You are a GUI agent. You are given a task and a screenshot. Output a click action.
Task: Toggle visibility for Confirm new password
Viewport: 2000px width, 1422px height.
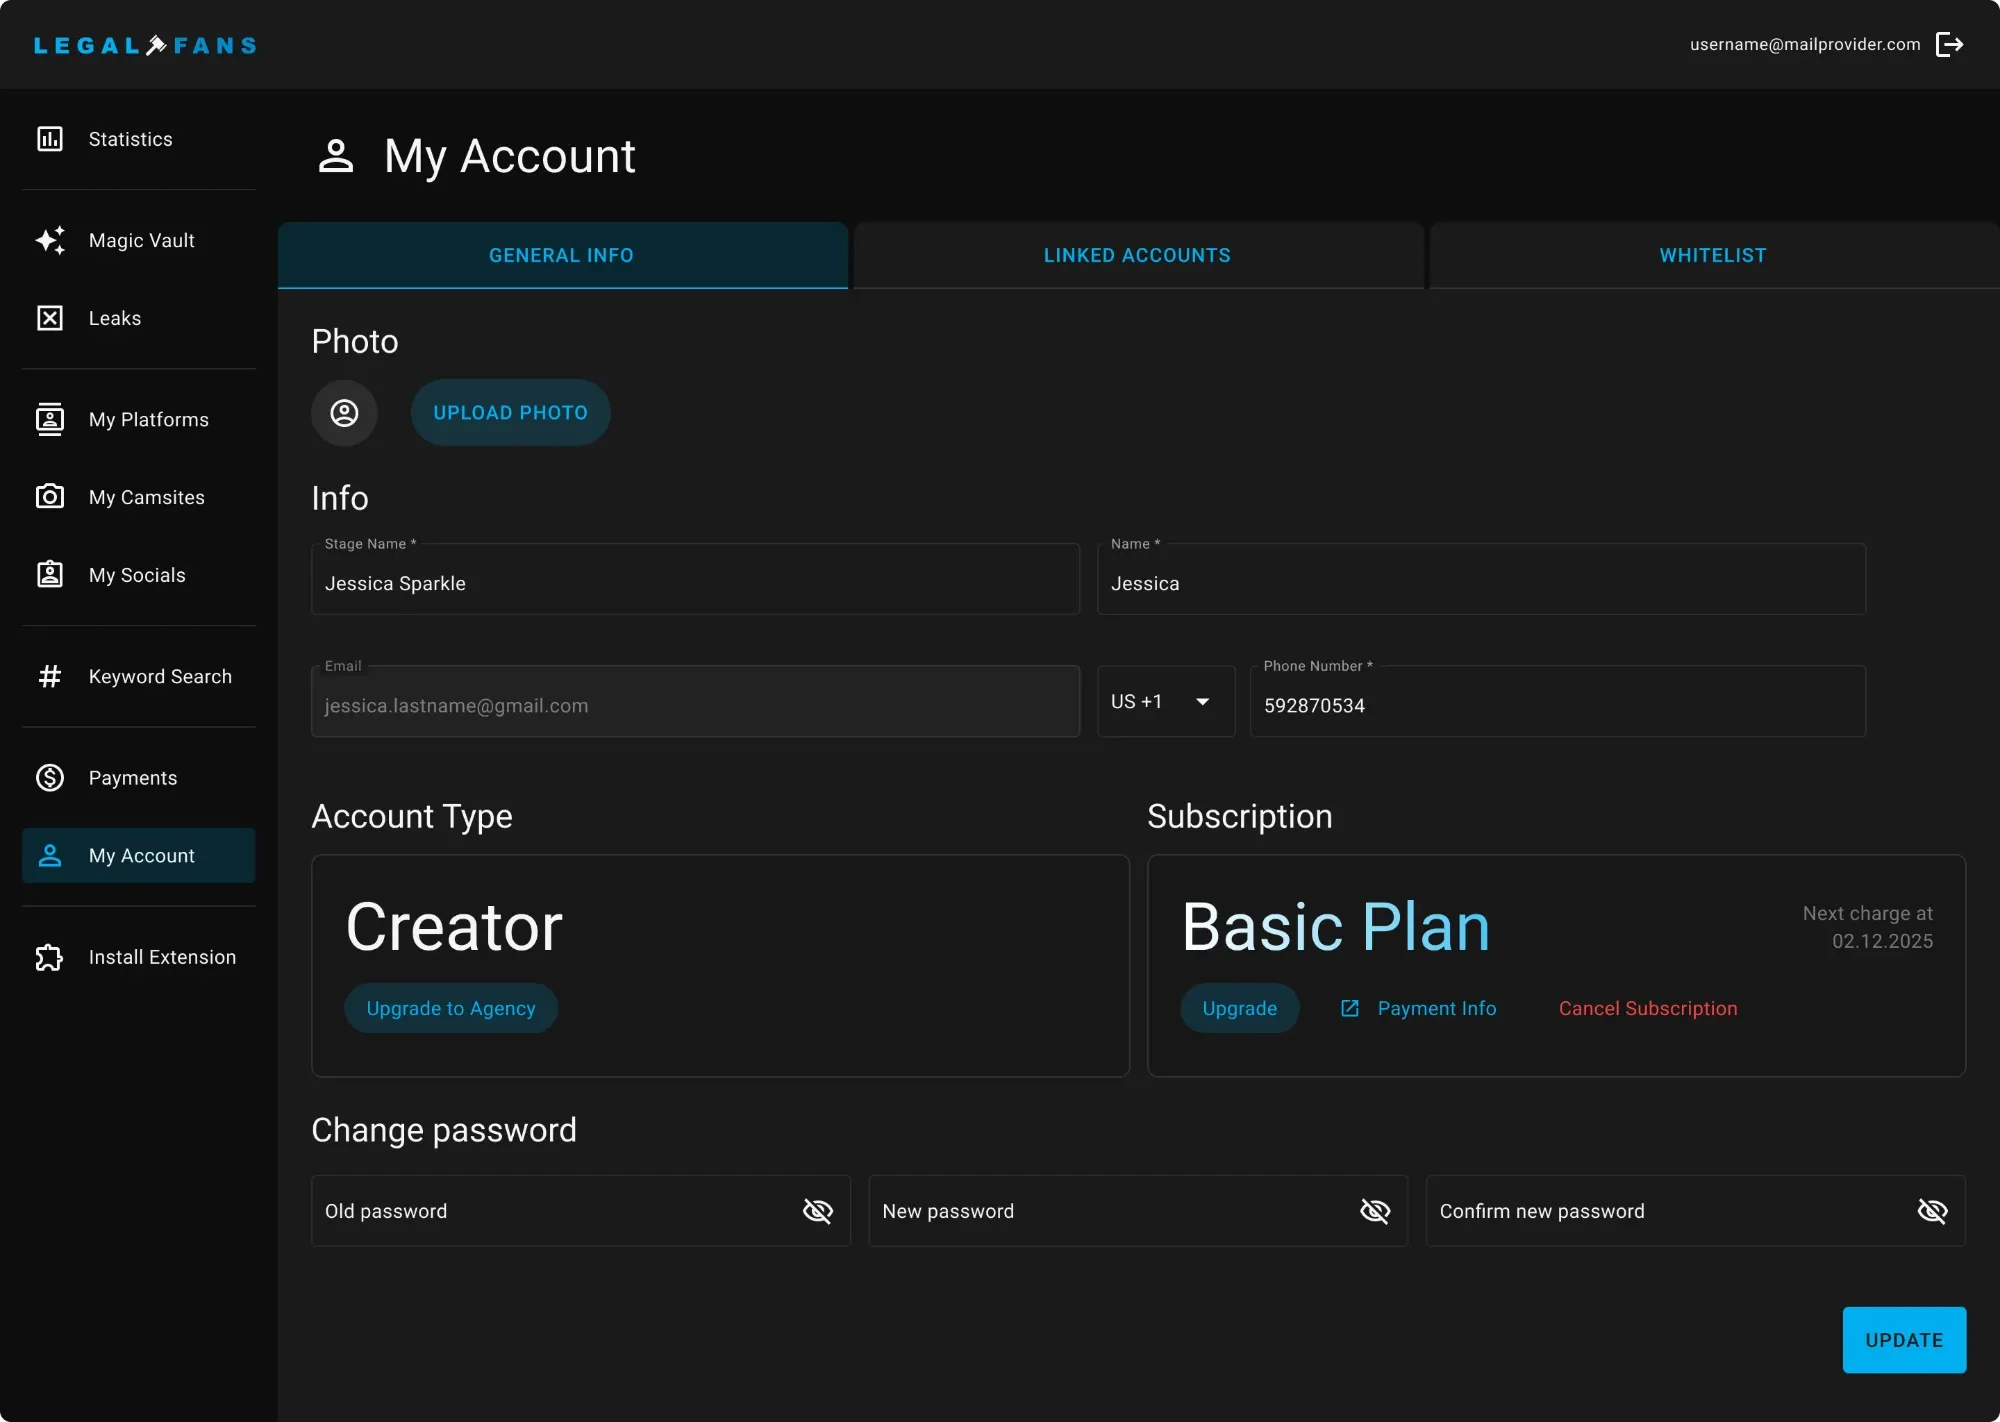[x=1932, y=1211]
